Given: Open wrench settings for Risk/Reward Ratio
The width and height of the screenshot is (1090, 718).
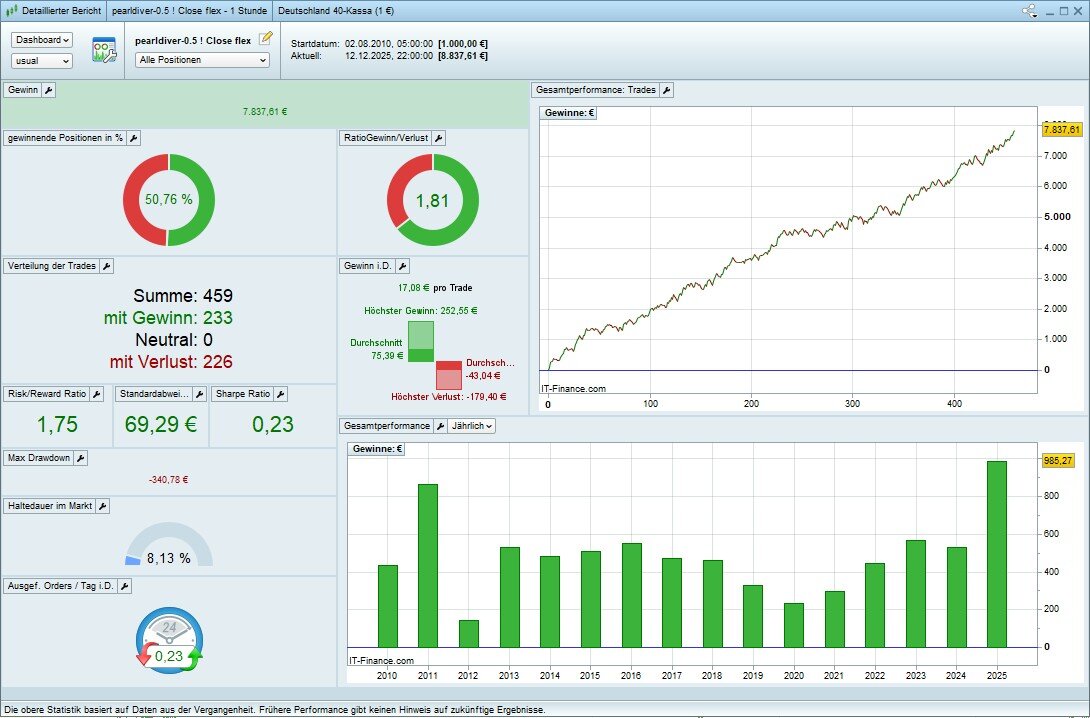Looking at the screenshot, I should pyautogui.click(x=97, y=394).
